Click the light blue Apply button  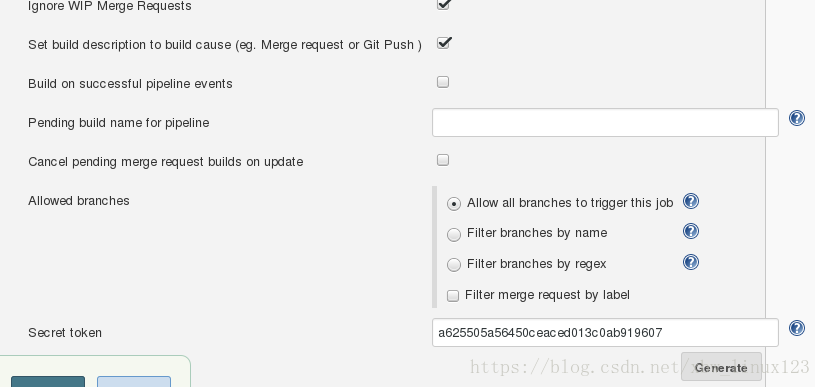pyautogui.click(x=134, y=381)
